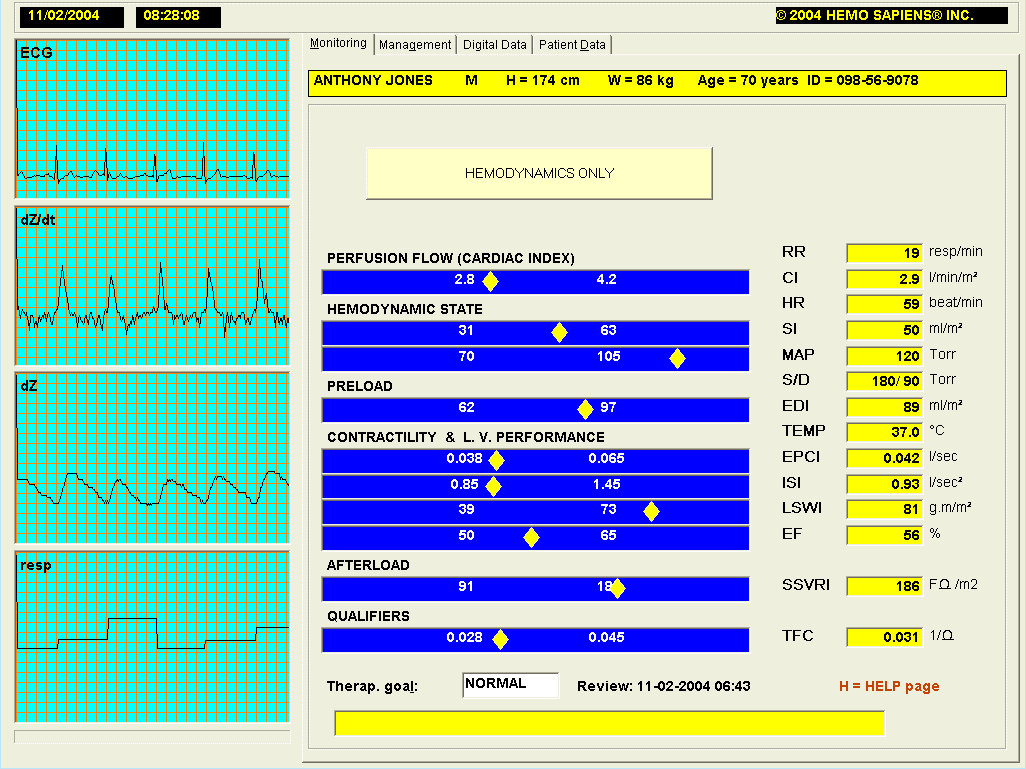
Task: Select the resp waveform panel
Action: tap(152, 637)
